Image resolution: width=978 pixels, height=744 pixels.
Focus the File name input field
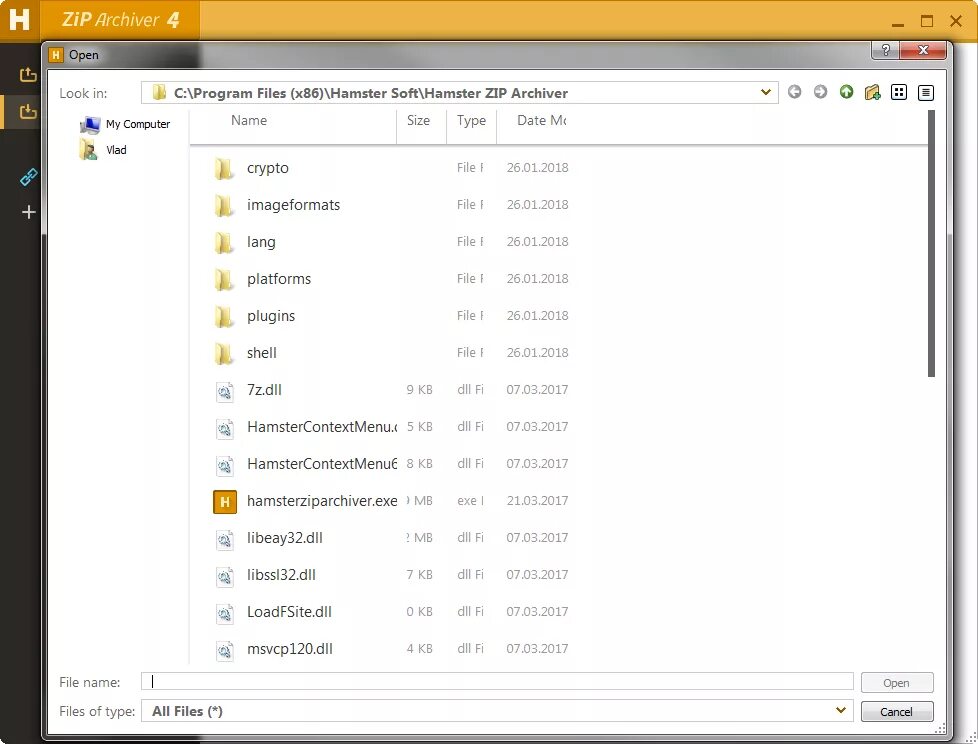click(x=497, y=682)
